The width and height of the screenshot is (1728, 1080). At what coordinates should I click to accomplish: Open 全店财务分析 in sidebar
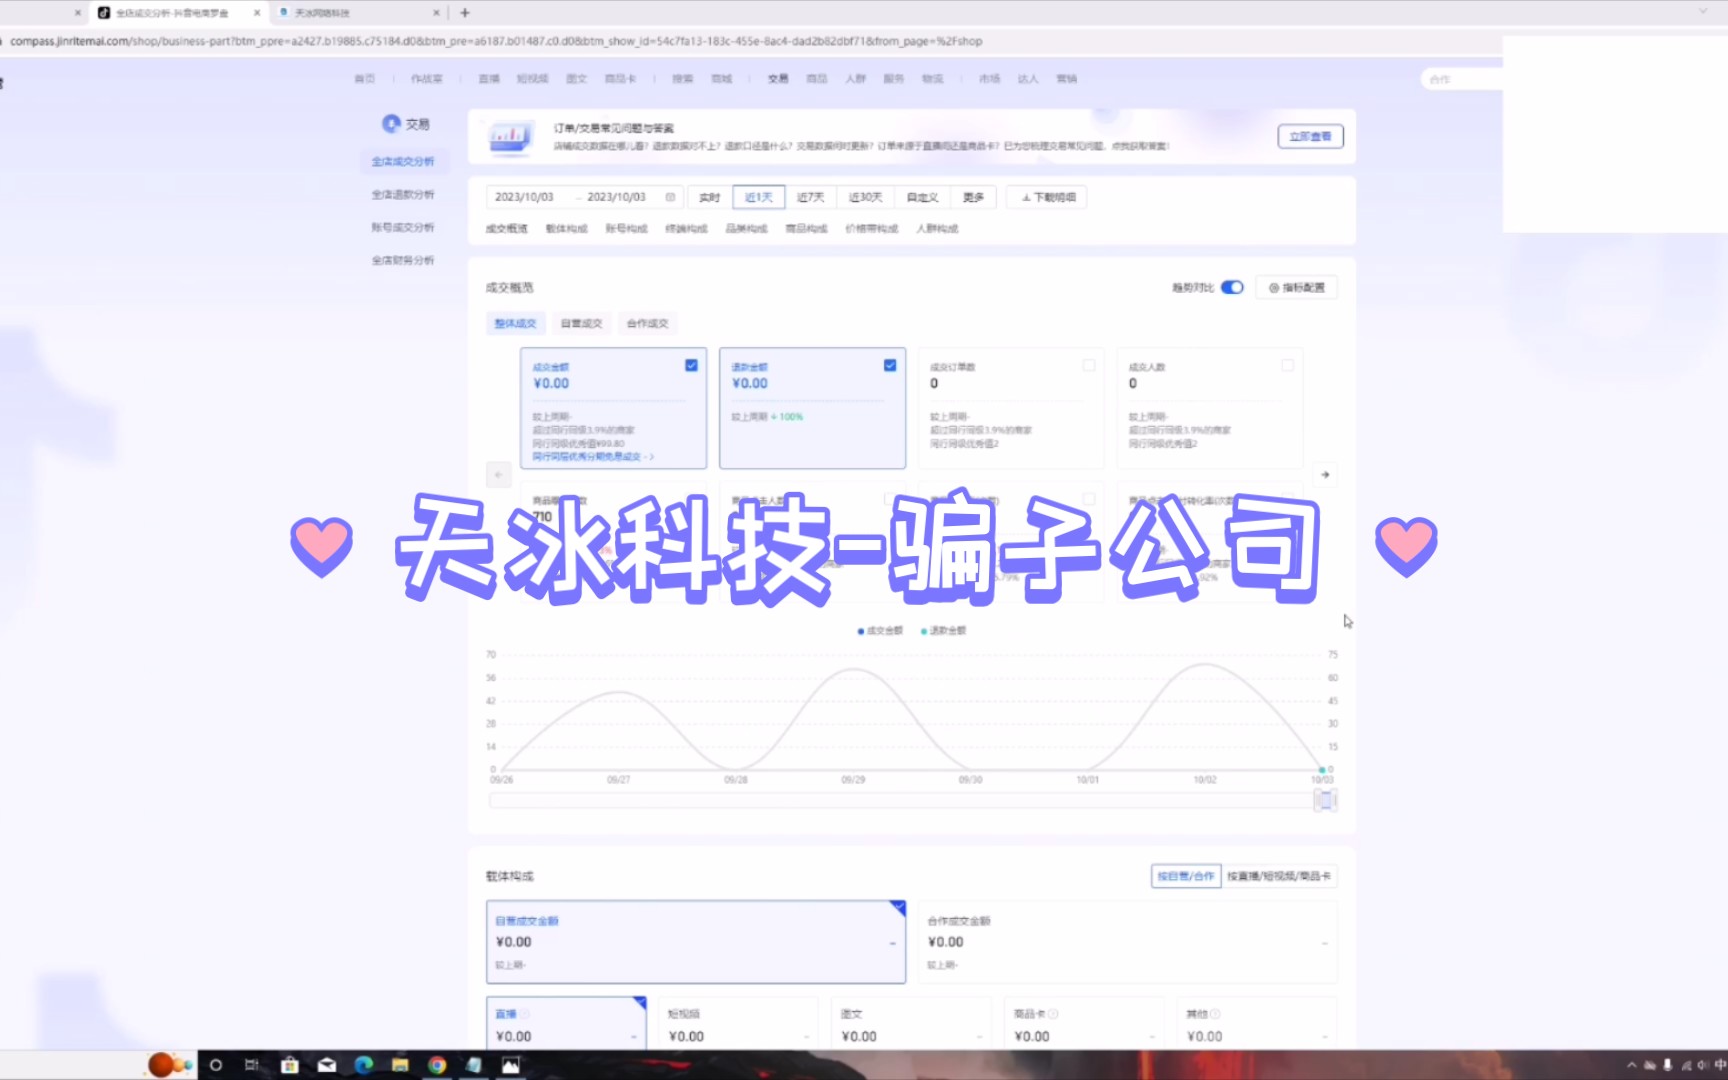pyautogui.click(x=403, y=260)
